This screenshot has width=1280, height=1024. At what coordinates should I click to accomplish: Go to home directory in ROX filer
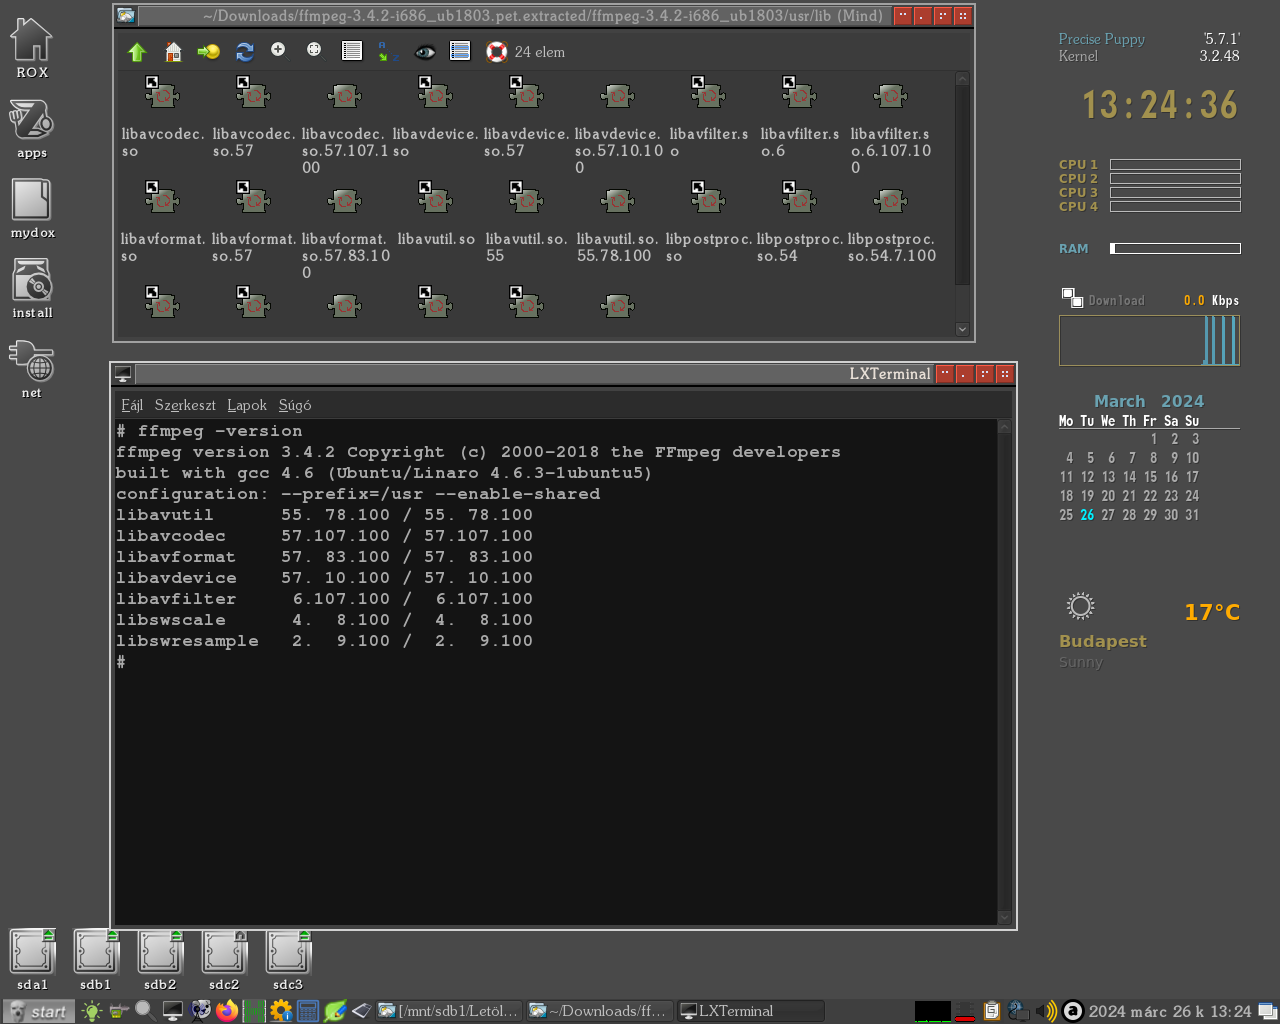click(173, 52)
